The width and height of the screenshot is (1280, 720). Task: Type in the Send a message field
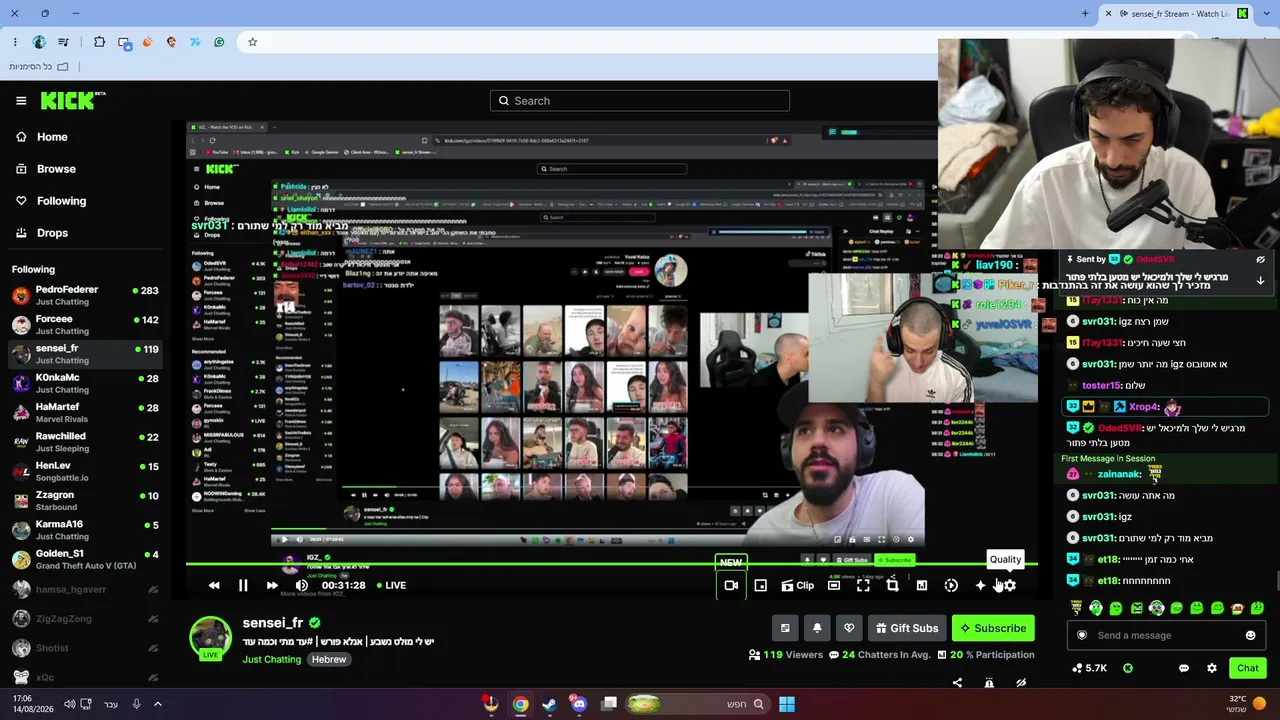1165,635
